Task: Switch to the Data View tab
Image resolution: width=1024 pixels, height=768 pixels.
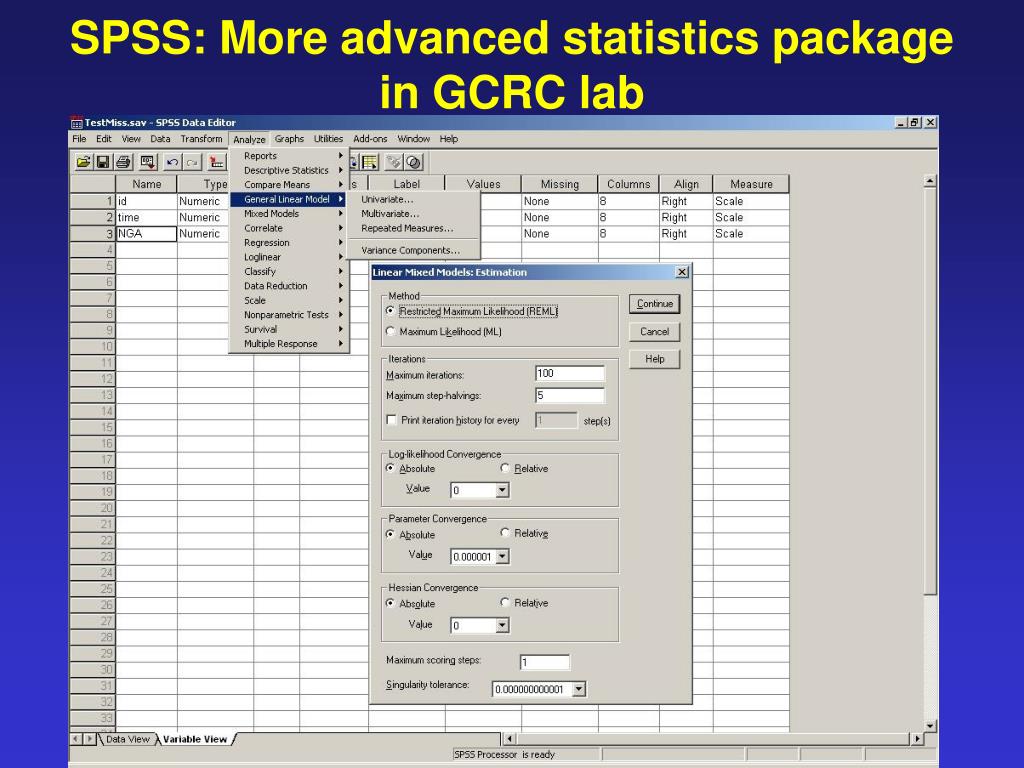Action: point(127,739)
